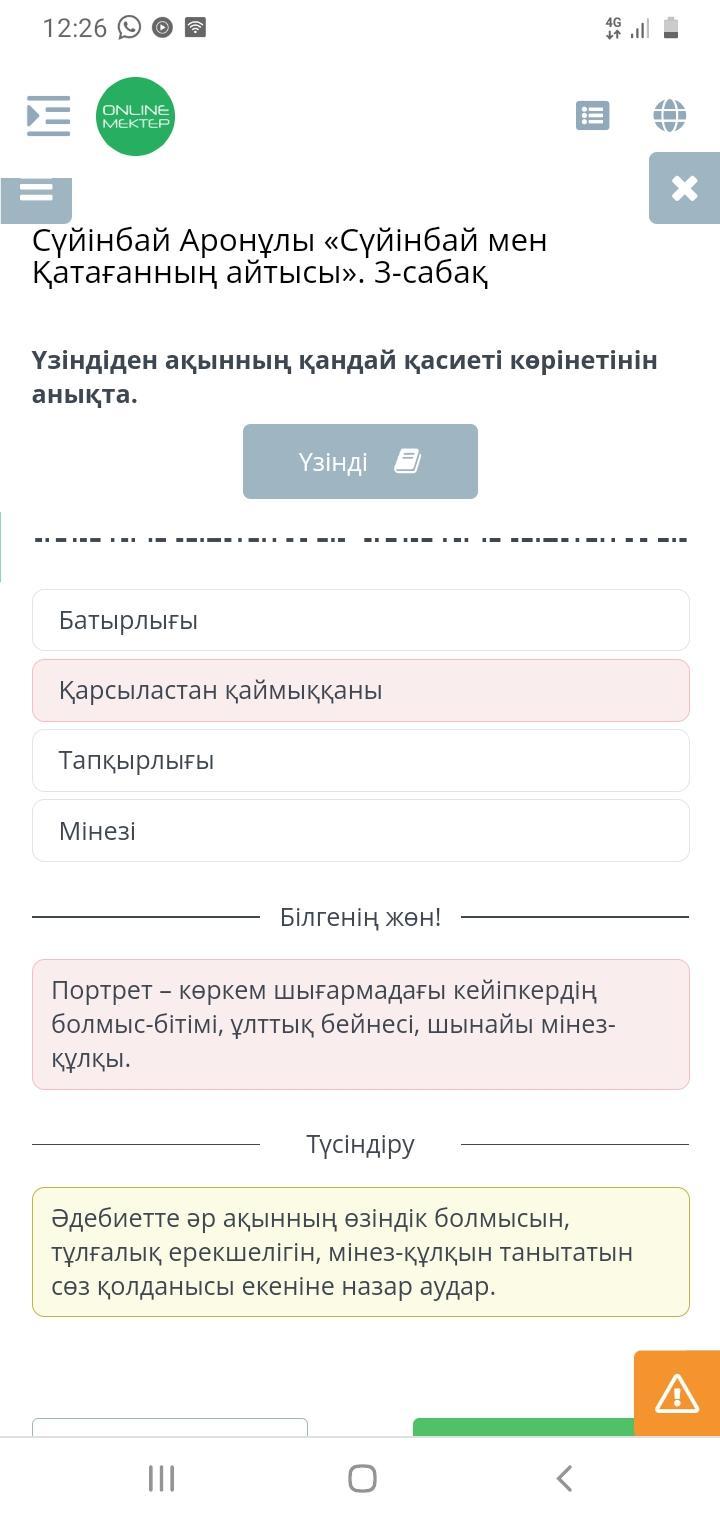Click the Online Mektep logo
Image resolution: width=720 pixels, height=1520 pixels.
pos(135,117)
